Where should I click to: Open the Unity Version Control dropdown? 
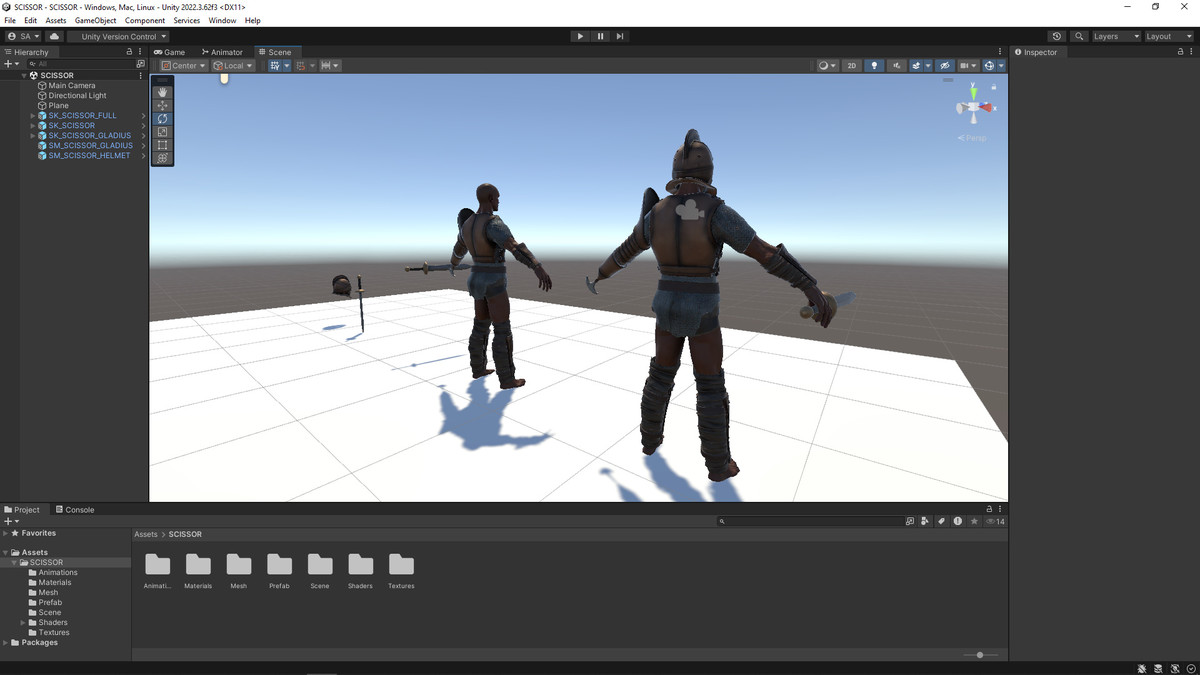point(124,37)
